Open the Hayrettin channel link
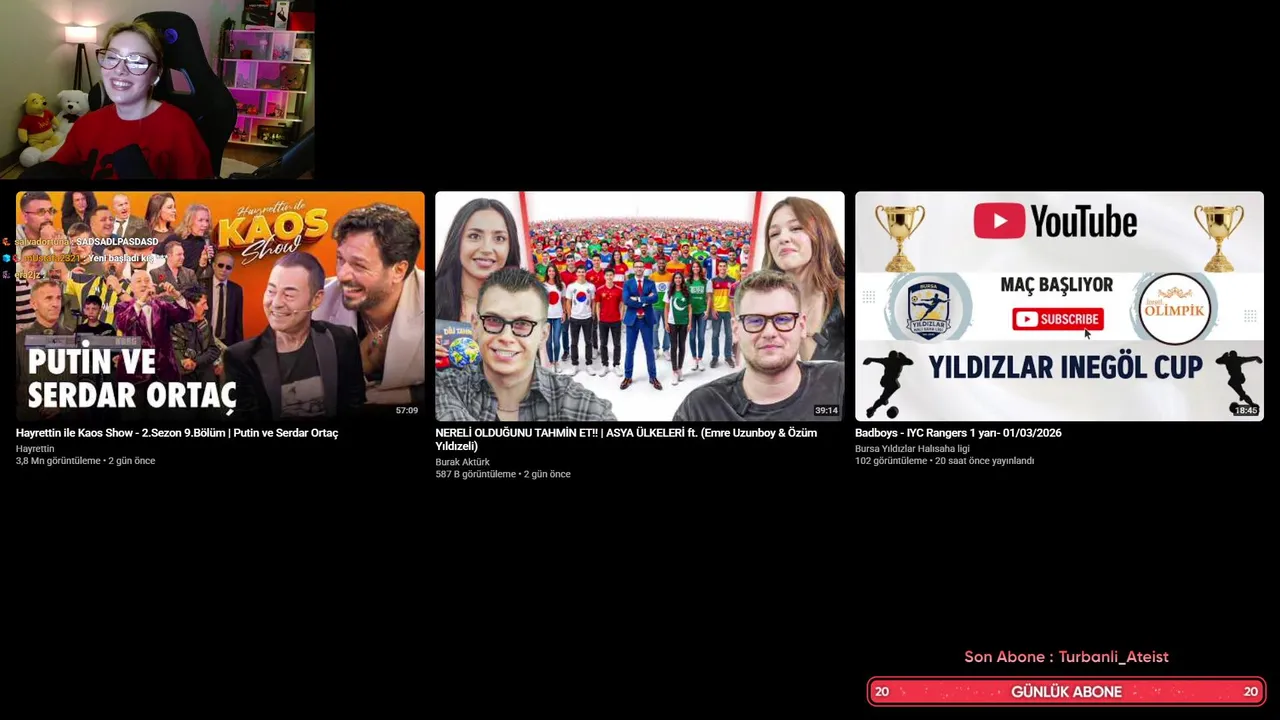This screenshot has height=720, width=1280. (35, 449)
